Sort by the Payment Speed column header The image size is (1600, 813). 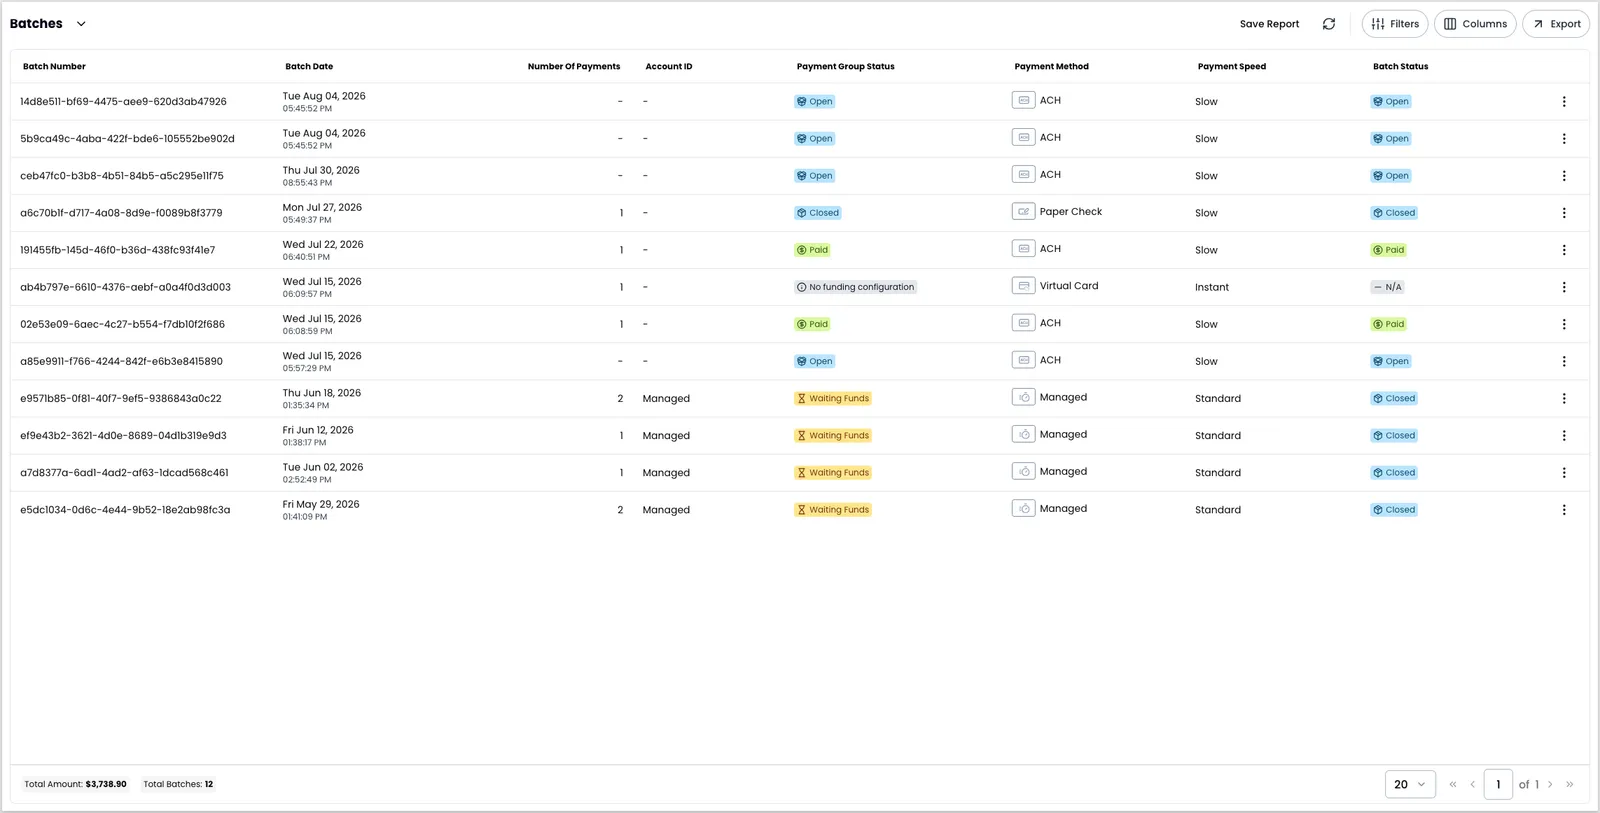[1232, 67]
